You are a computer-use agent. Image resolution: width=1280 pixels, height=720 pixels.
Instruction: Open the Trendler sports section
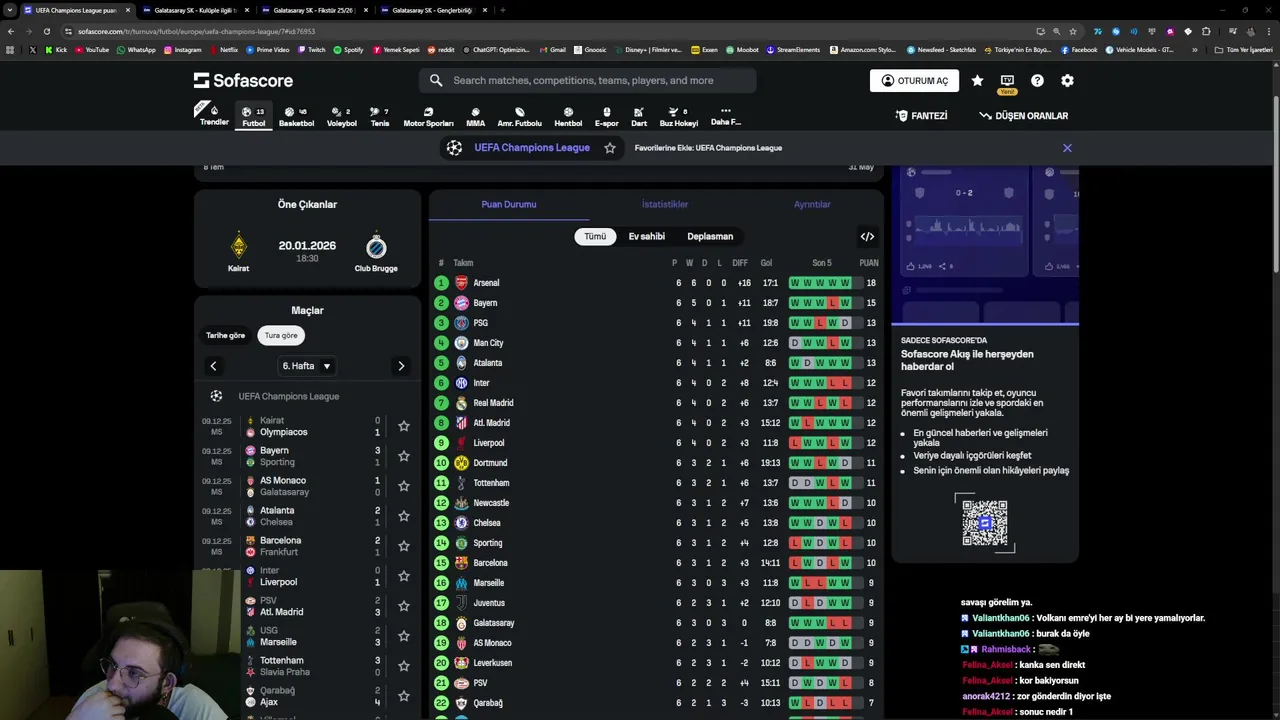214,114
